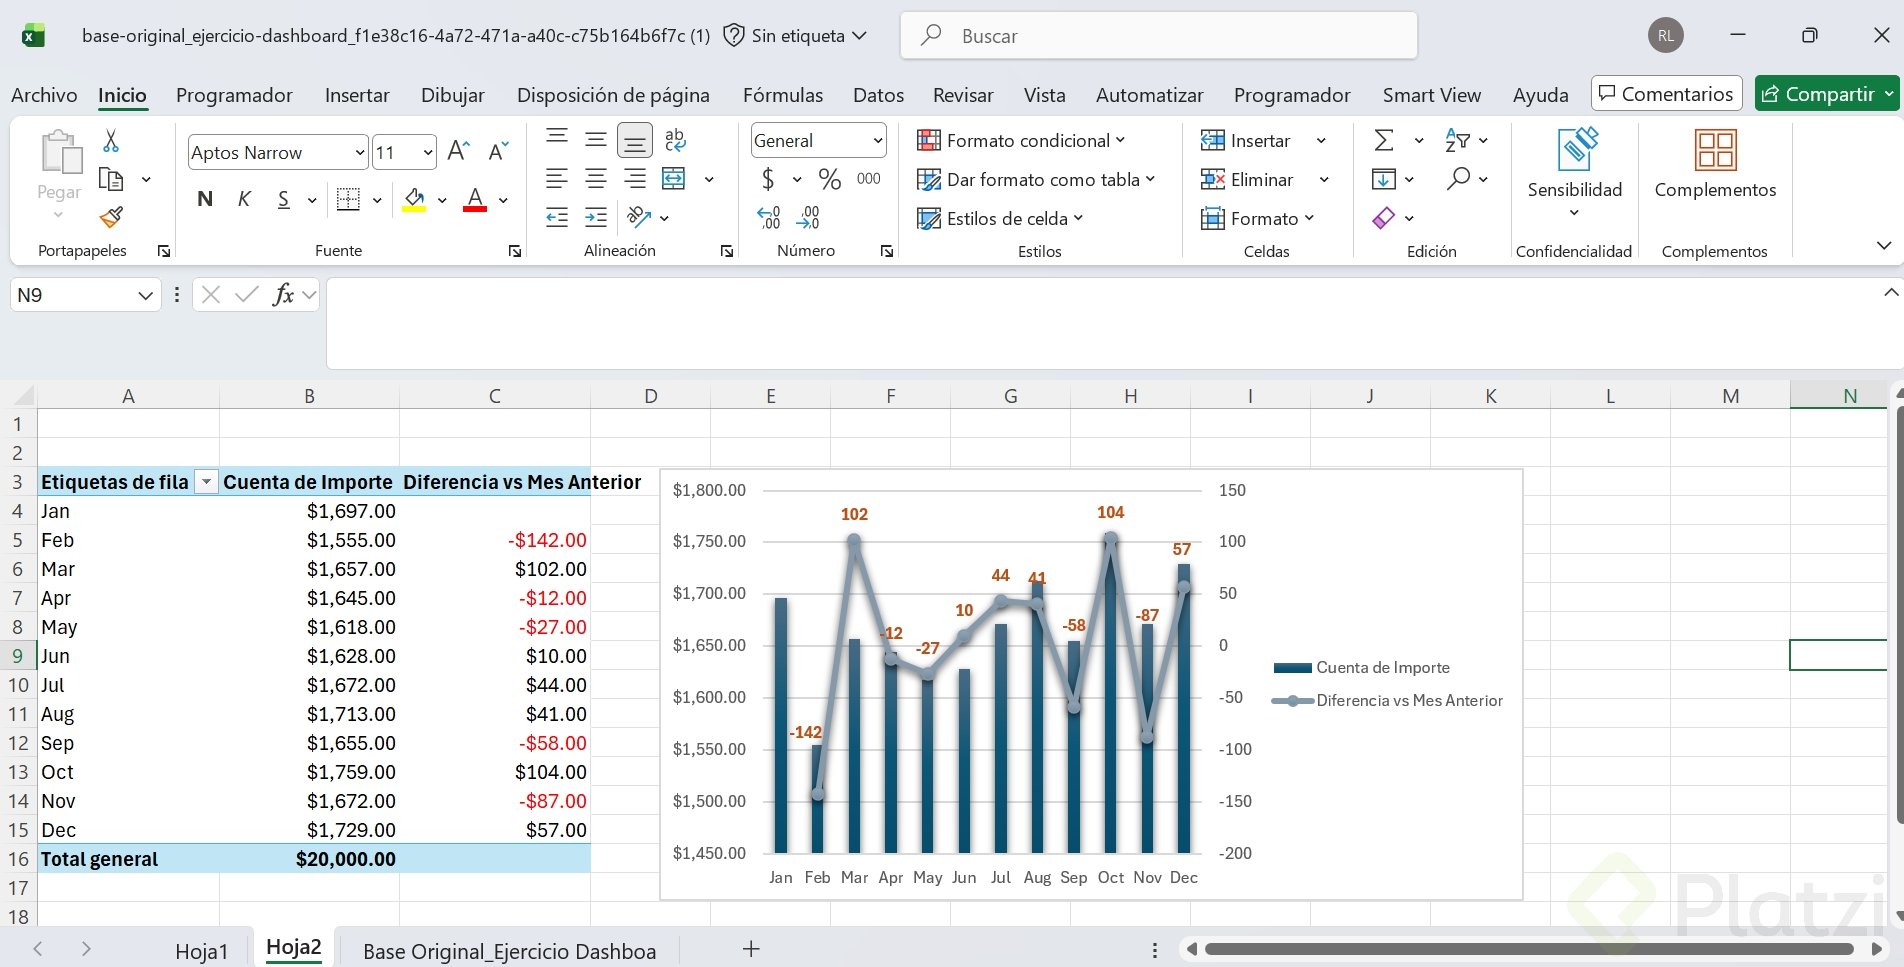Open the Etiquetas de fila filter dropdown
Screen dimensions: 1904x967
(206, 482)
